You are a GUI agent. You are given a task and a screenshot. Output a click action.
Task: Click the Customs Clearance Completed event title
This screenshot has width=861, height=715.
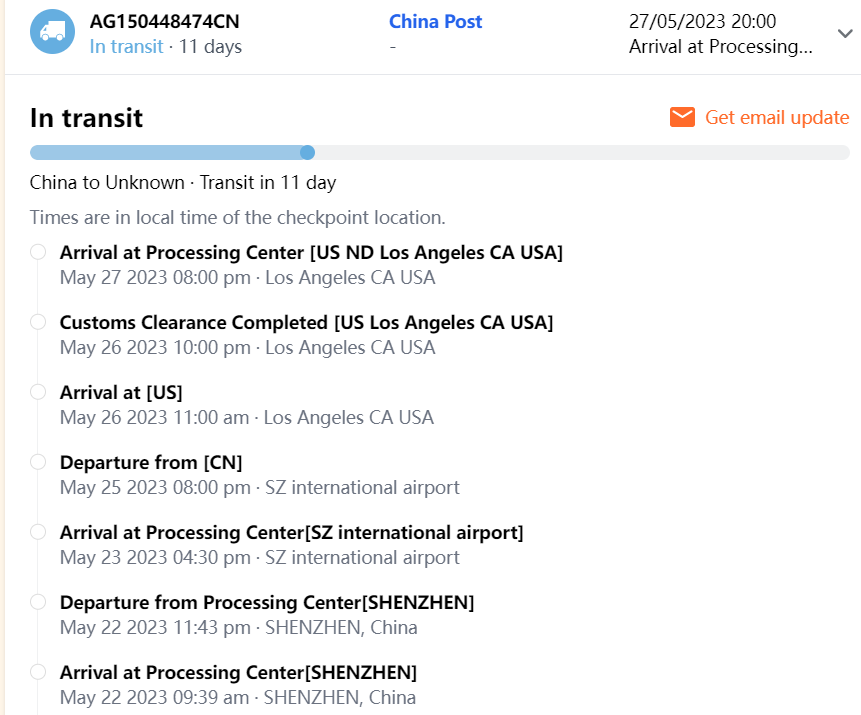point(306,323)
